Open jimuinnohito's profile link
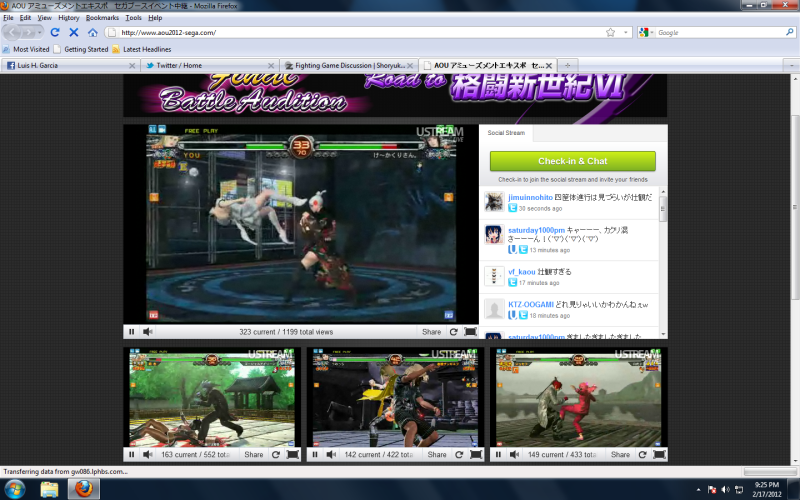800x500 pixels. (530, 197)
